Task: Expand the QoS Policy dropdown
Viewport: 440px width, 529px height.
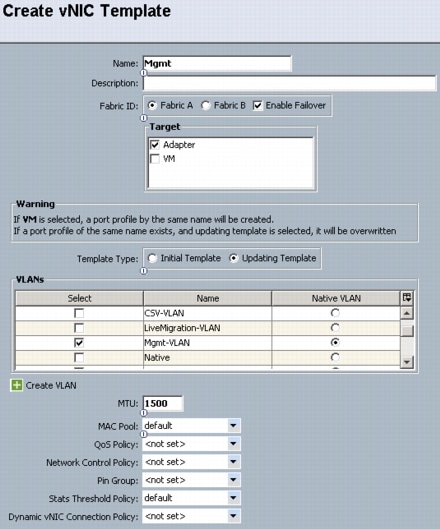Action: pyautogui.click(x=233, y=444)
